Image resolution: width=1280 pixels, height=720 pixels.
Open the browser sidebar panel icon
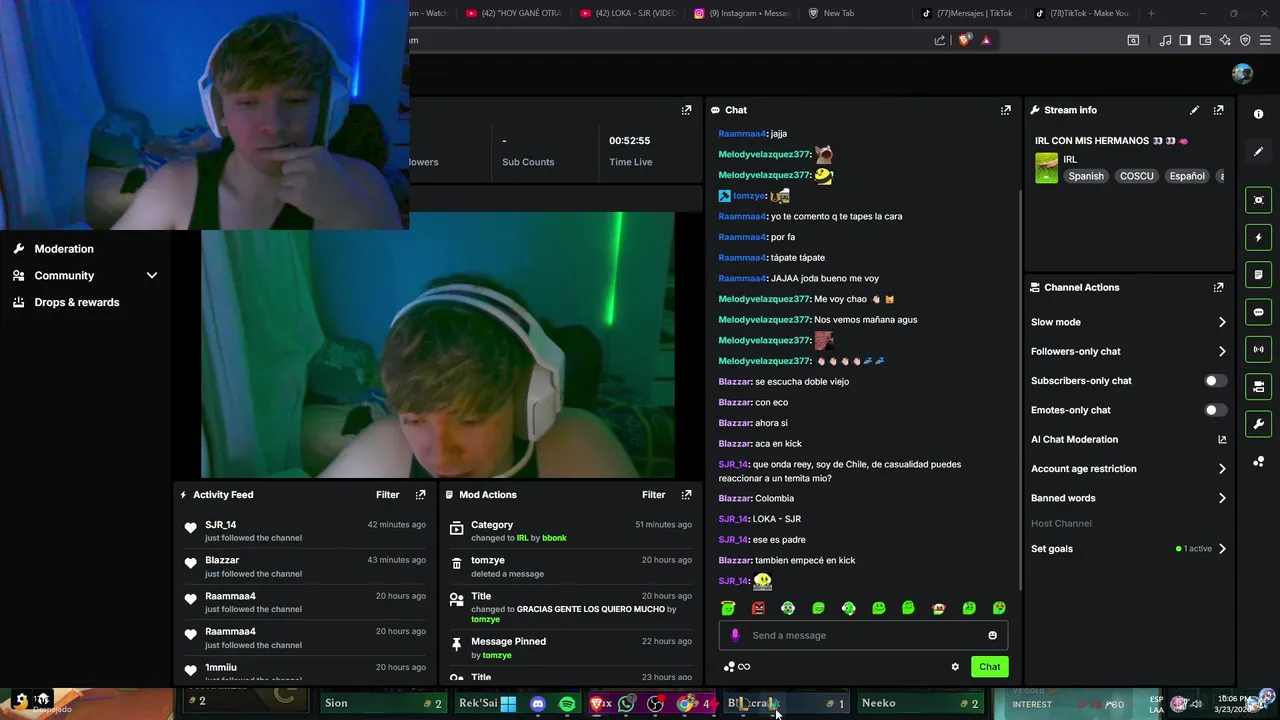click(1185, 40)
